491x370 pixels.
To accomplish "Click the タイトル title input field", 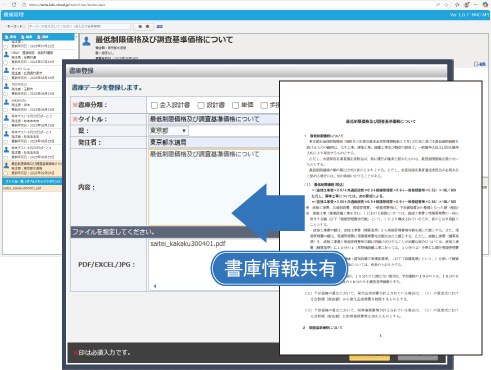I will pos(214,119).
